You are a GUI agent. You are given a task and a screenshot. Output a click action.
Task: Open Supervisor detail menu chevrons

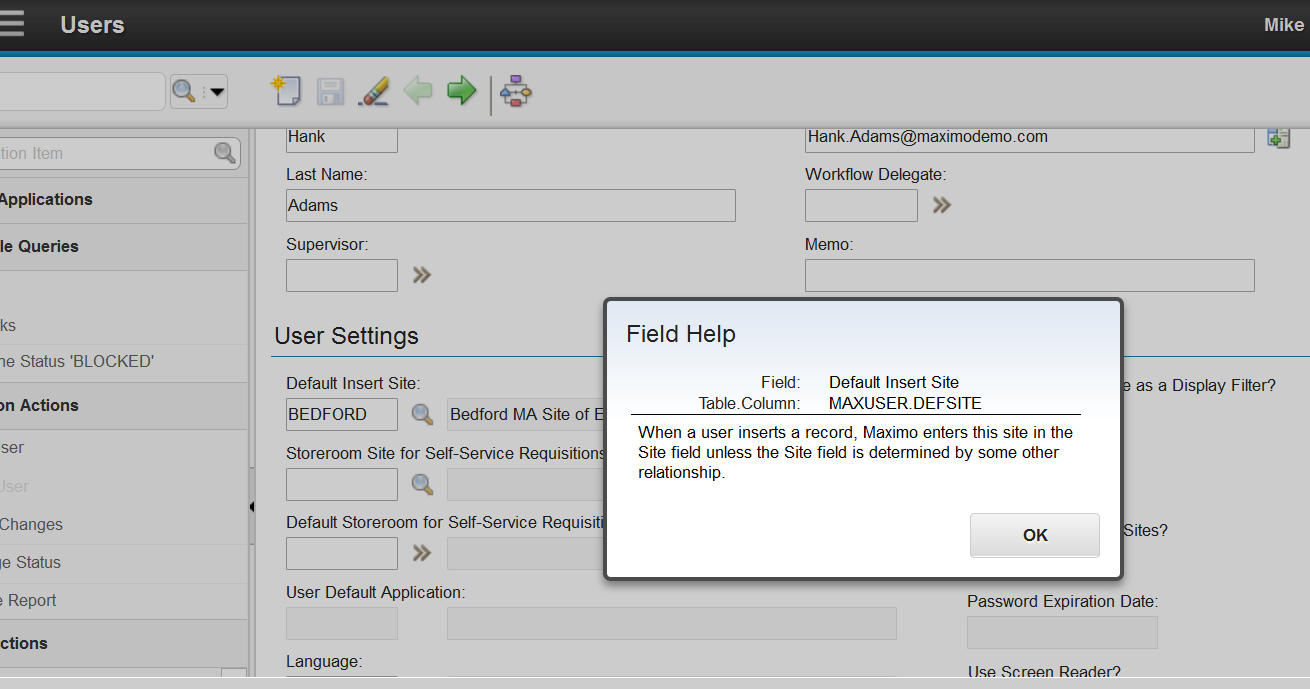tap(422, 275)
